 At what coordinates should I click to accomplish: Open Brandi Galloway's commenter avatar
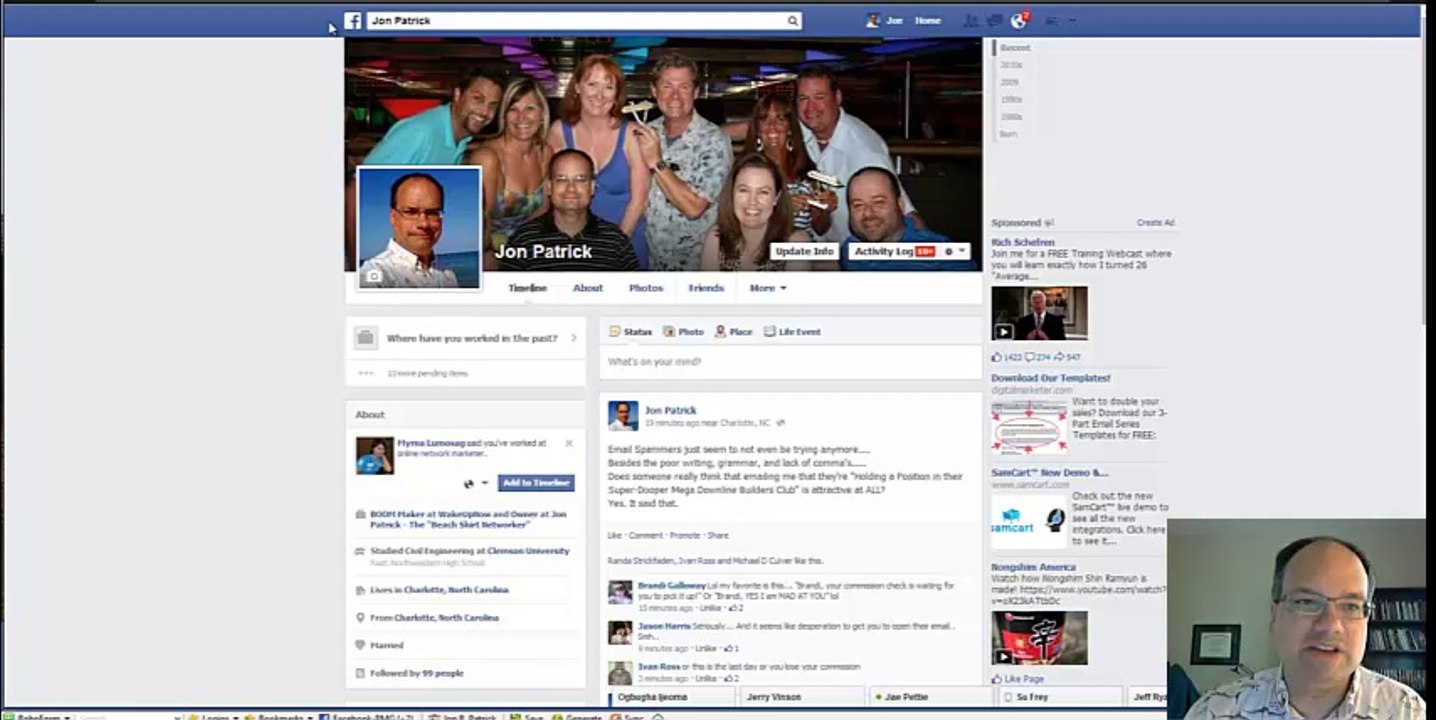tap(620, 592)
